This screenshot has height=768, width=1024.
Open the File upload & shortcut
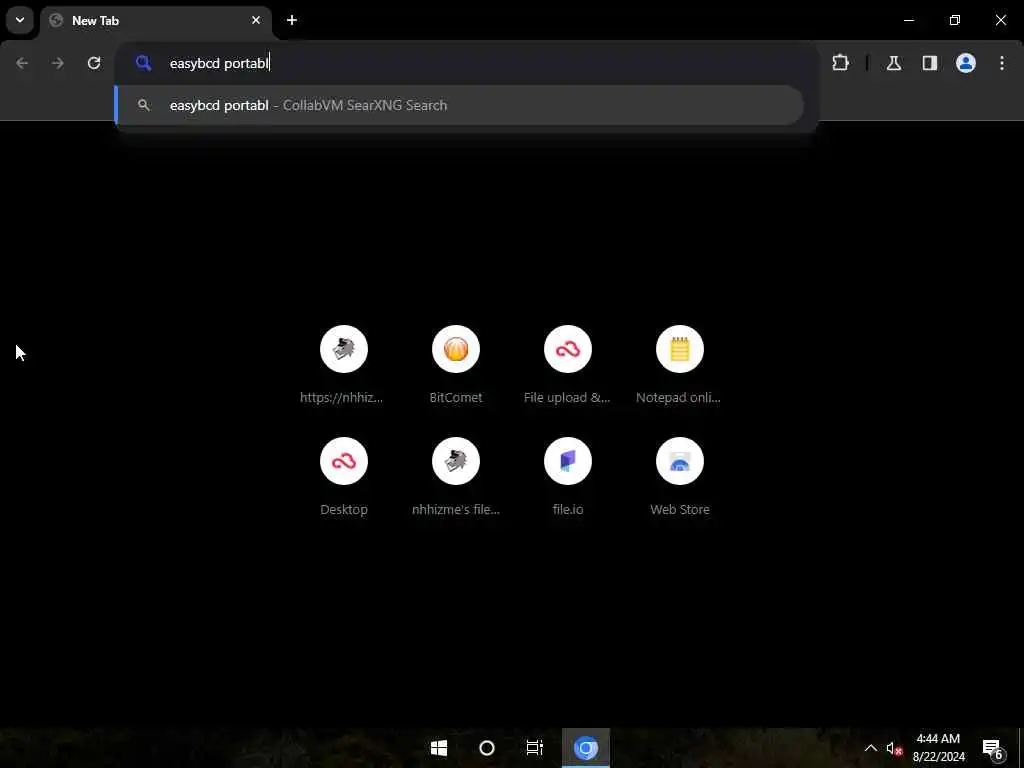click(568, 364)
